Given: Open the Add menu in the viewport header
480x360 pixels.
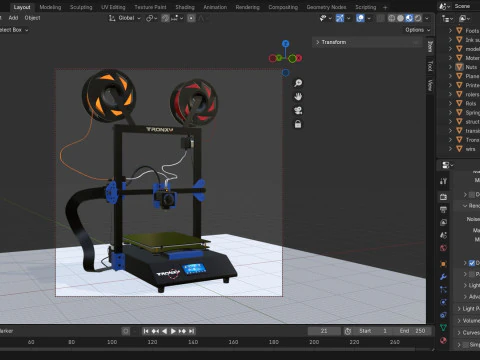Looking at the screenshot, I should [13, 18].
